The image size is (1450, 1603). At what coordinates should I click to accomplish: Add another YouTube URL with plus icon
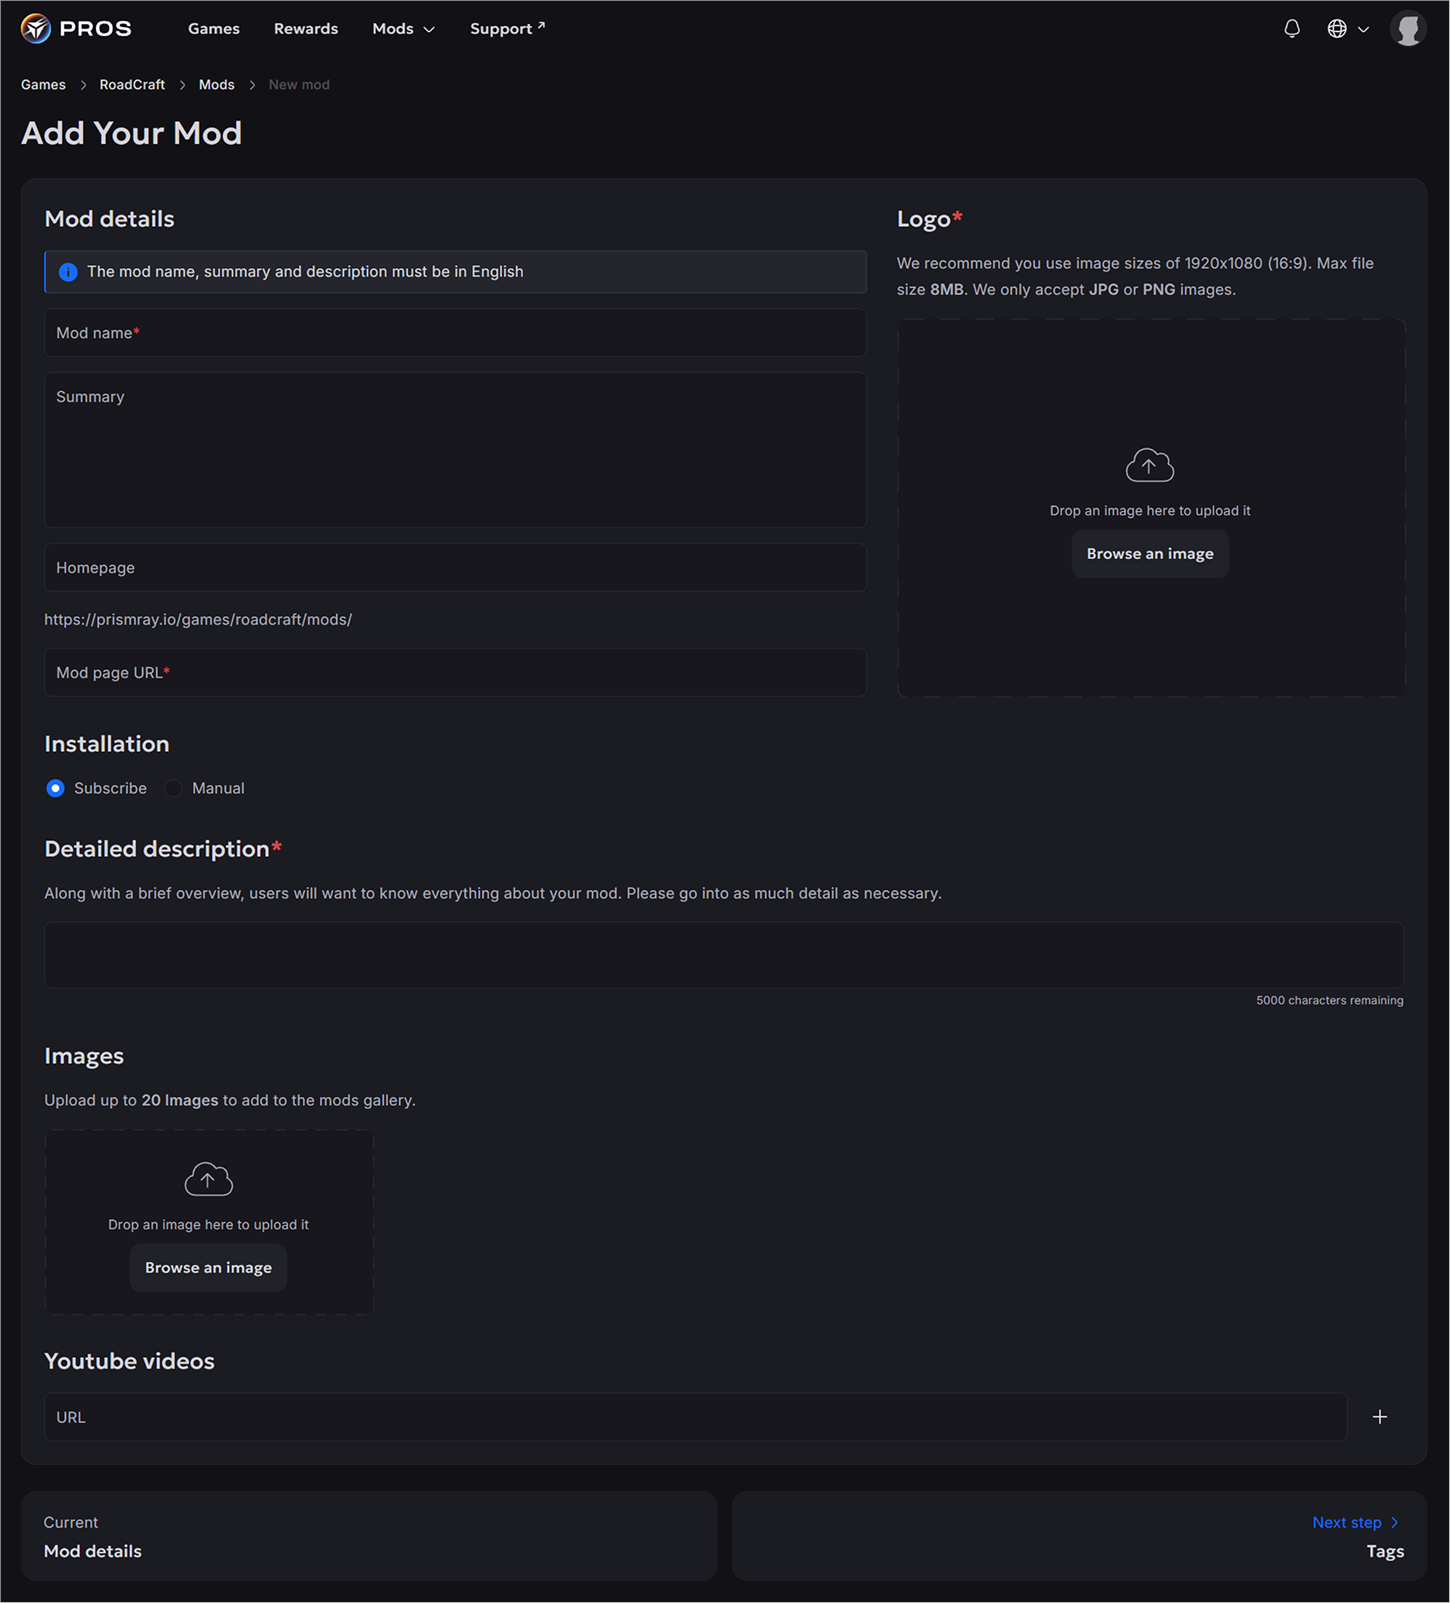click(x=1380, y=1417)
